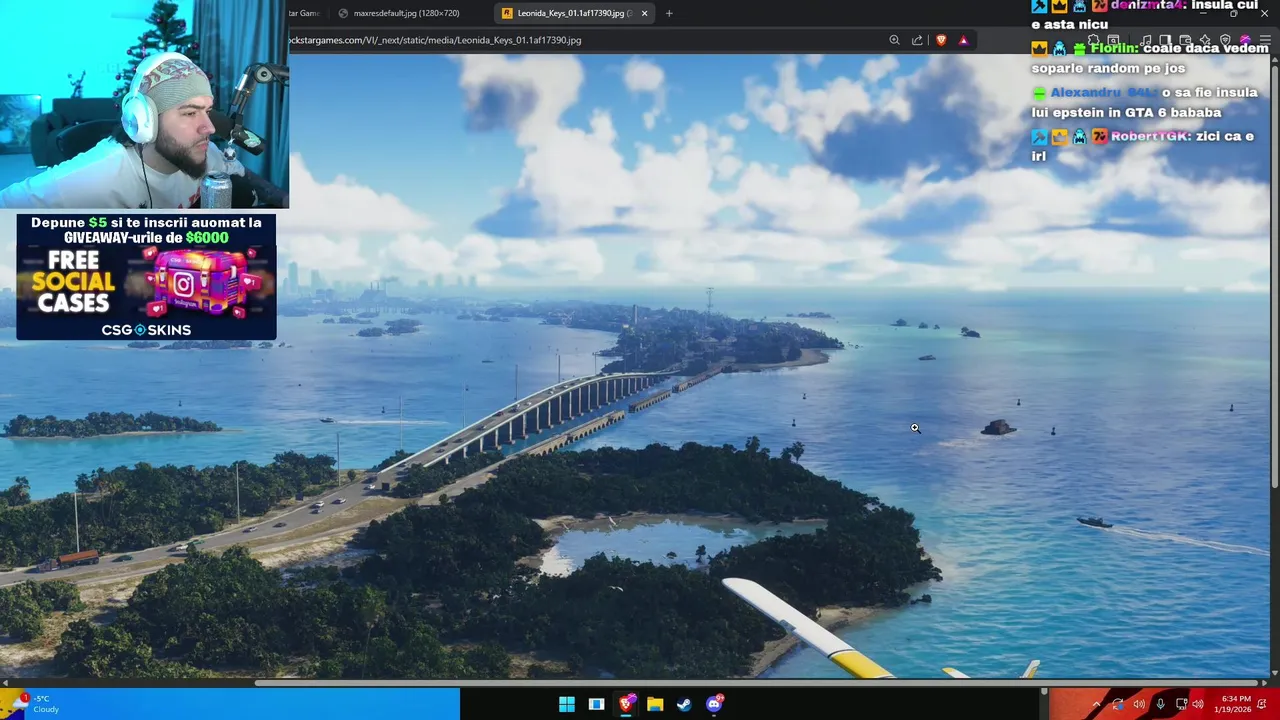This screenshot has width=1280, height=720.
Task: Switch to the maxresdefault.jpg tab
Action: [410, 13]
